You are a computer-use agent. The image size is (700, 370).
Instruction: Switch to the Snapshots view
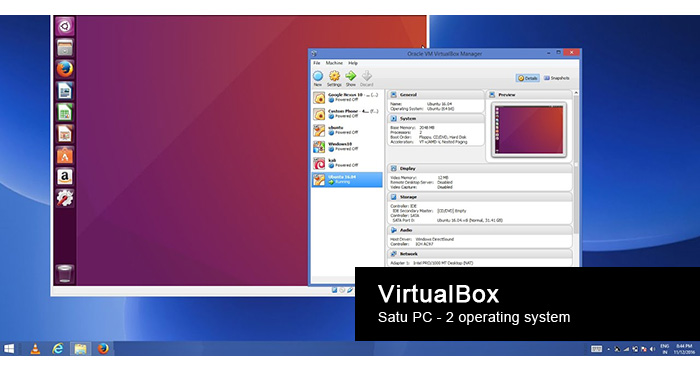click(556, 78)
